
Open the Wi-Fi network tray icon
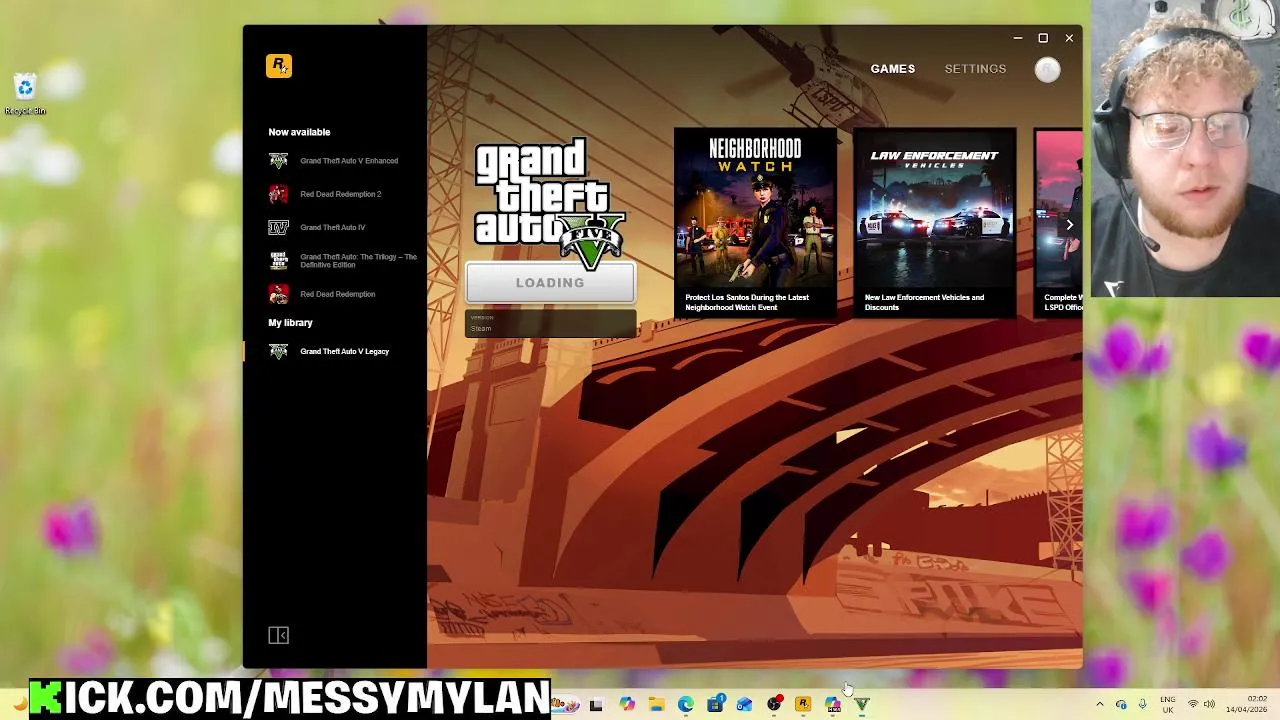tap(1192, 705)
